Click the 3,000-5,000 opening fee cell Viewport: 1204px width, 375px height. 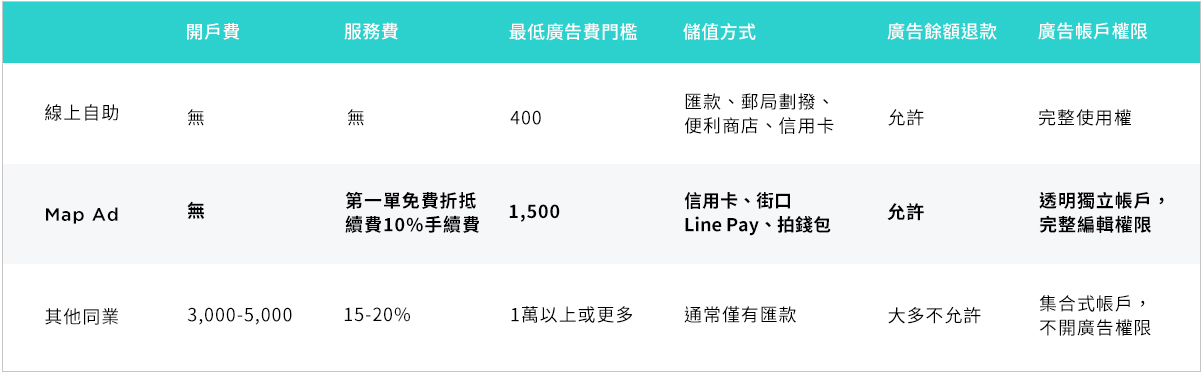click(x=240, y=315)
